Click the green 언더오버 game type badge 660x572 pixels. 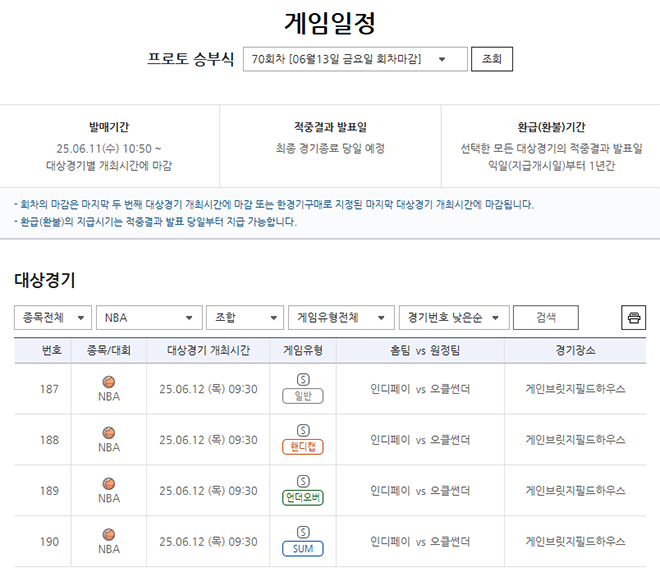click(x=303, y=498)
